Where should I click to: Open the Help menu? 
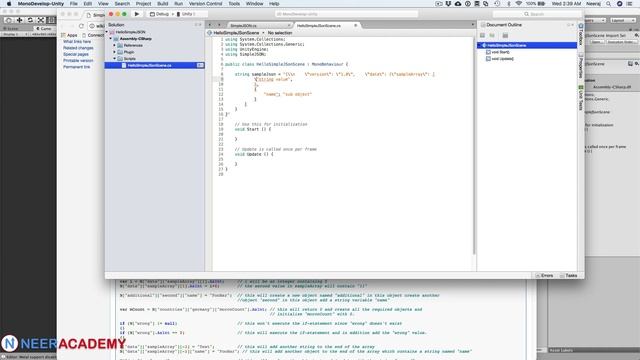click(274, 4)
